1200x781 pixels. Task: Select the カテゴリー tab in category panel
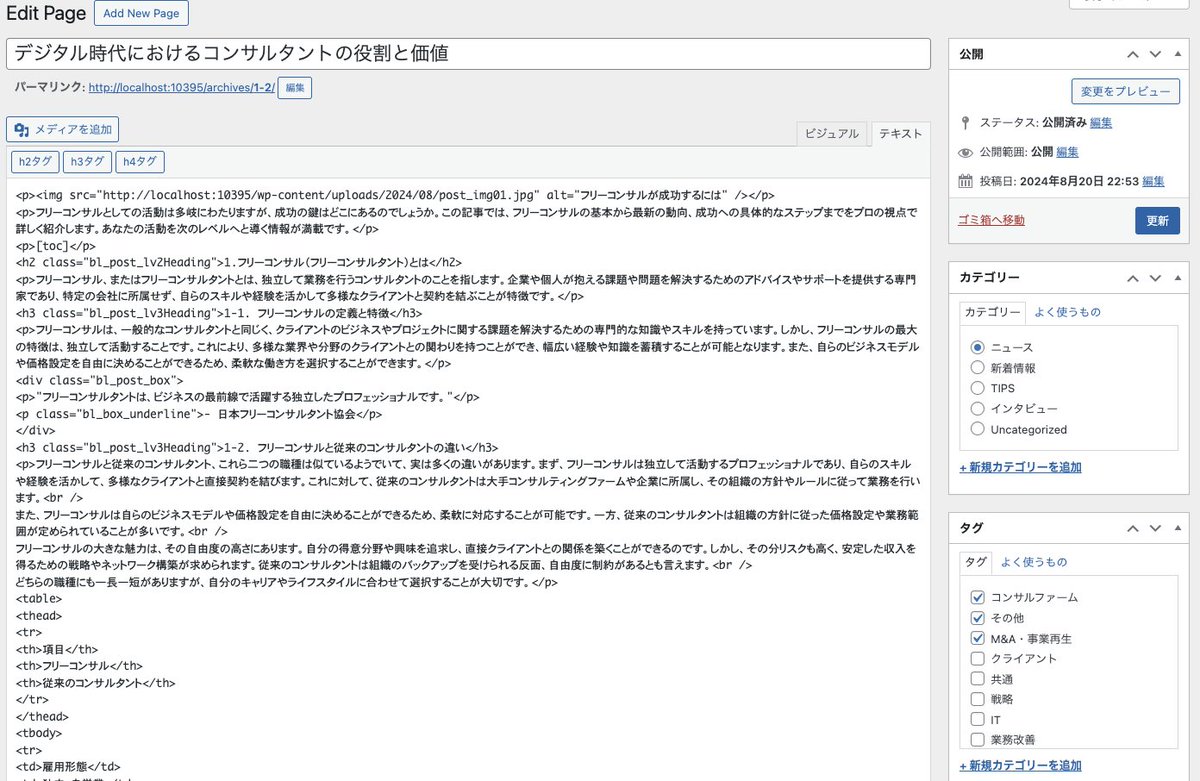[x=992, y=312]
